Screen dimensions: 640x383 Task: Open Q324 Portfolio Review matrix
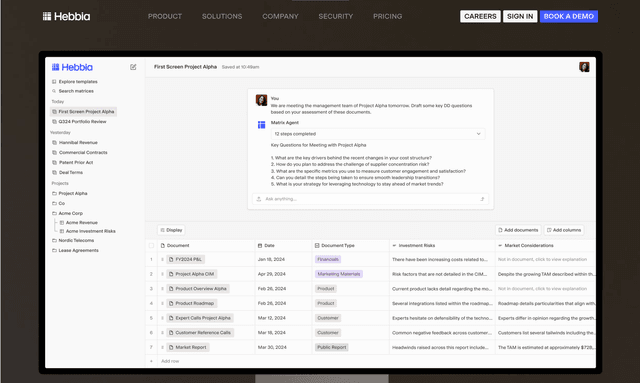(x=79, y=122)
